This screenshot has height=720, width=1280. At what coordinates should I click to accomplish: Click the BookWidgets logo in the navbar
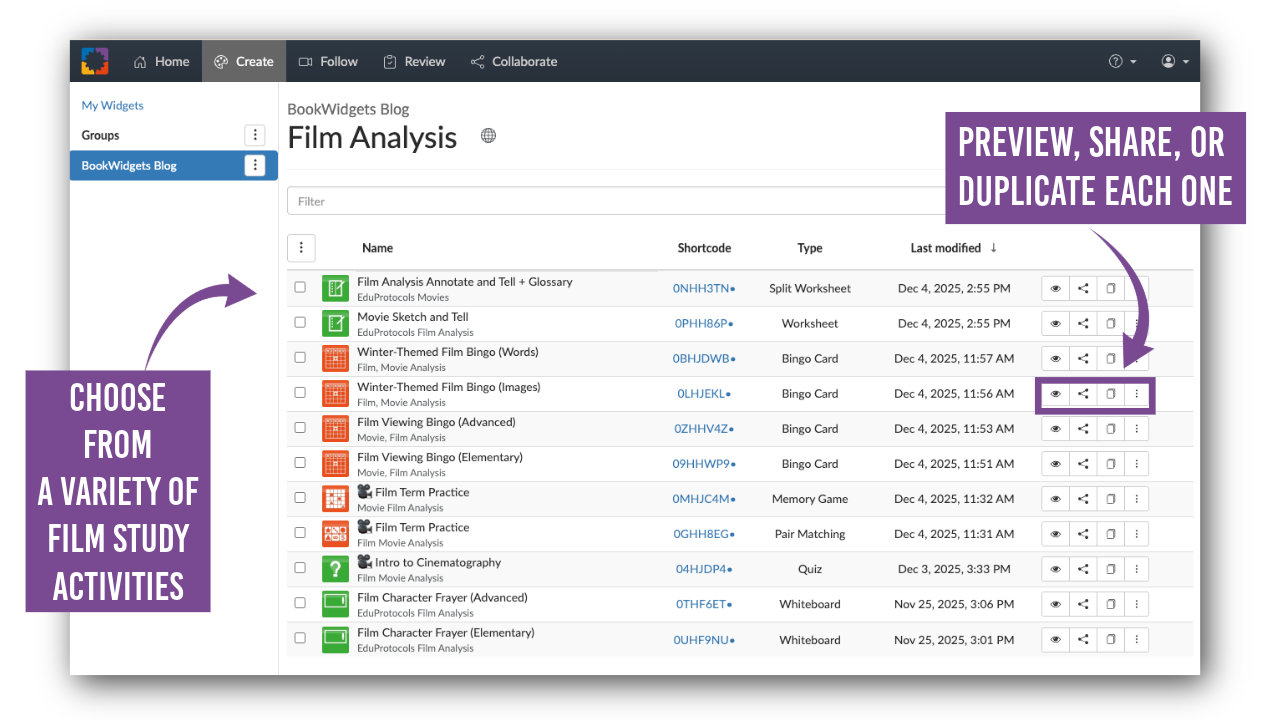click(95, 61)
